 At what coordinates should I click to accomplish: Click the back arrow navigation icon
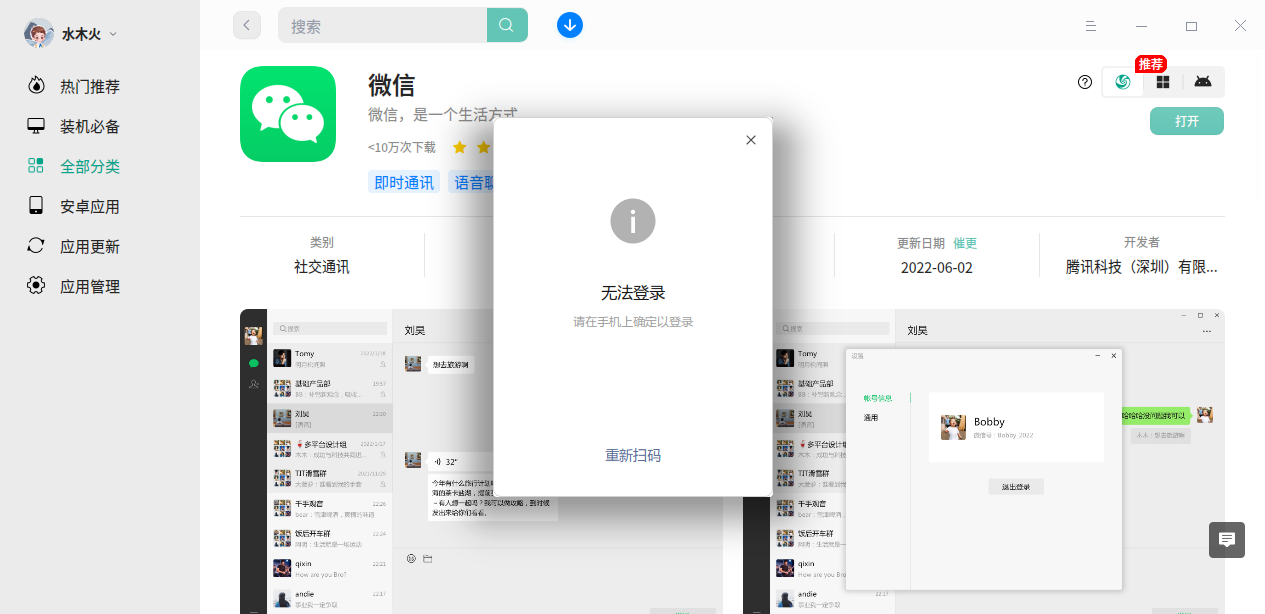[247, 24]
